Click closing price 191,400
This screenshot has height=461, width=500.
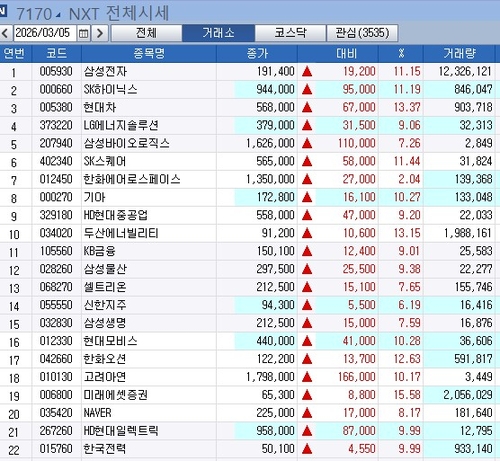click(276, 71)
